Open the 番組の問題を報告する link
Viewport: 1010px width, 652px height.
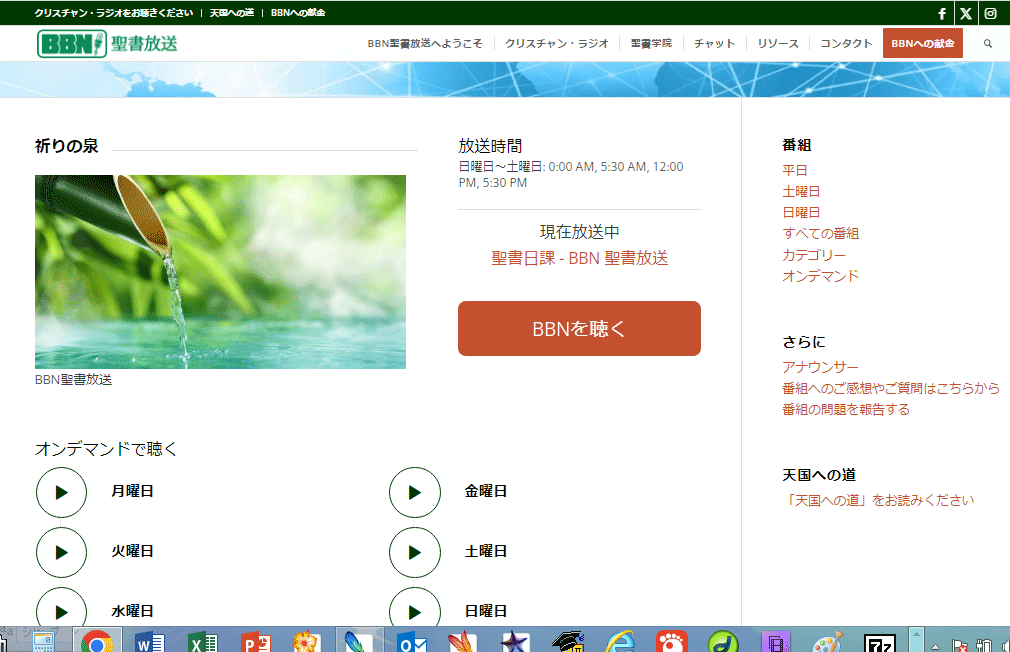(x=846, y=409)
